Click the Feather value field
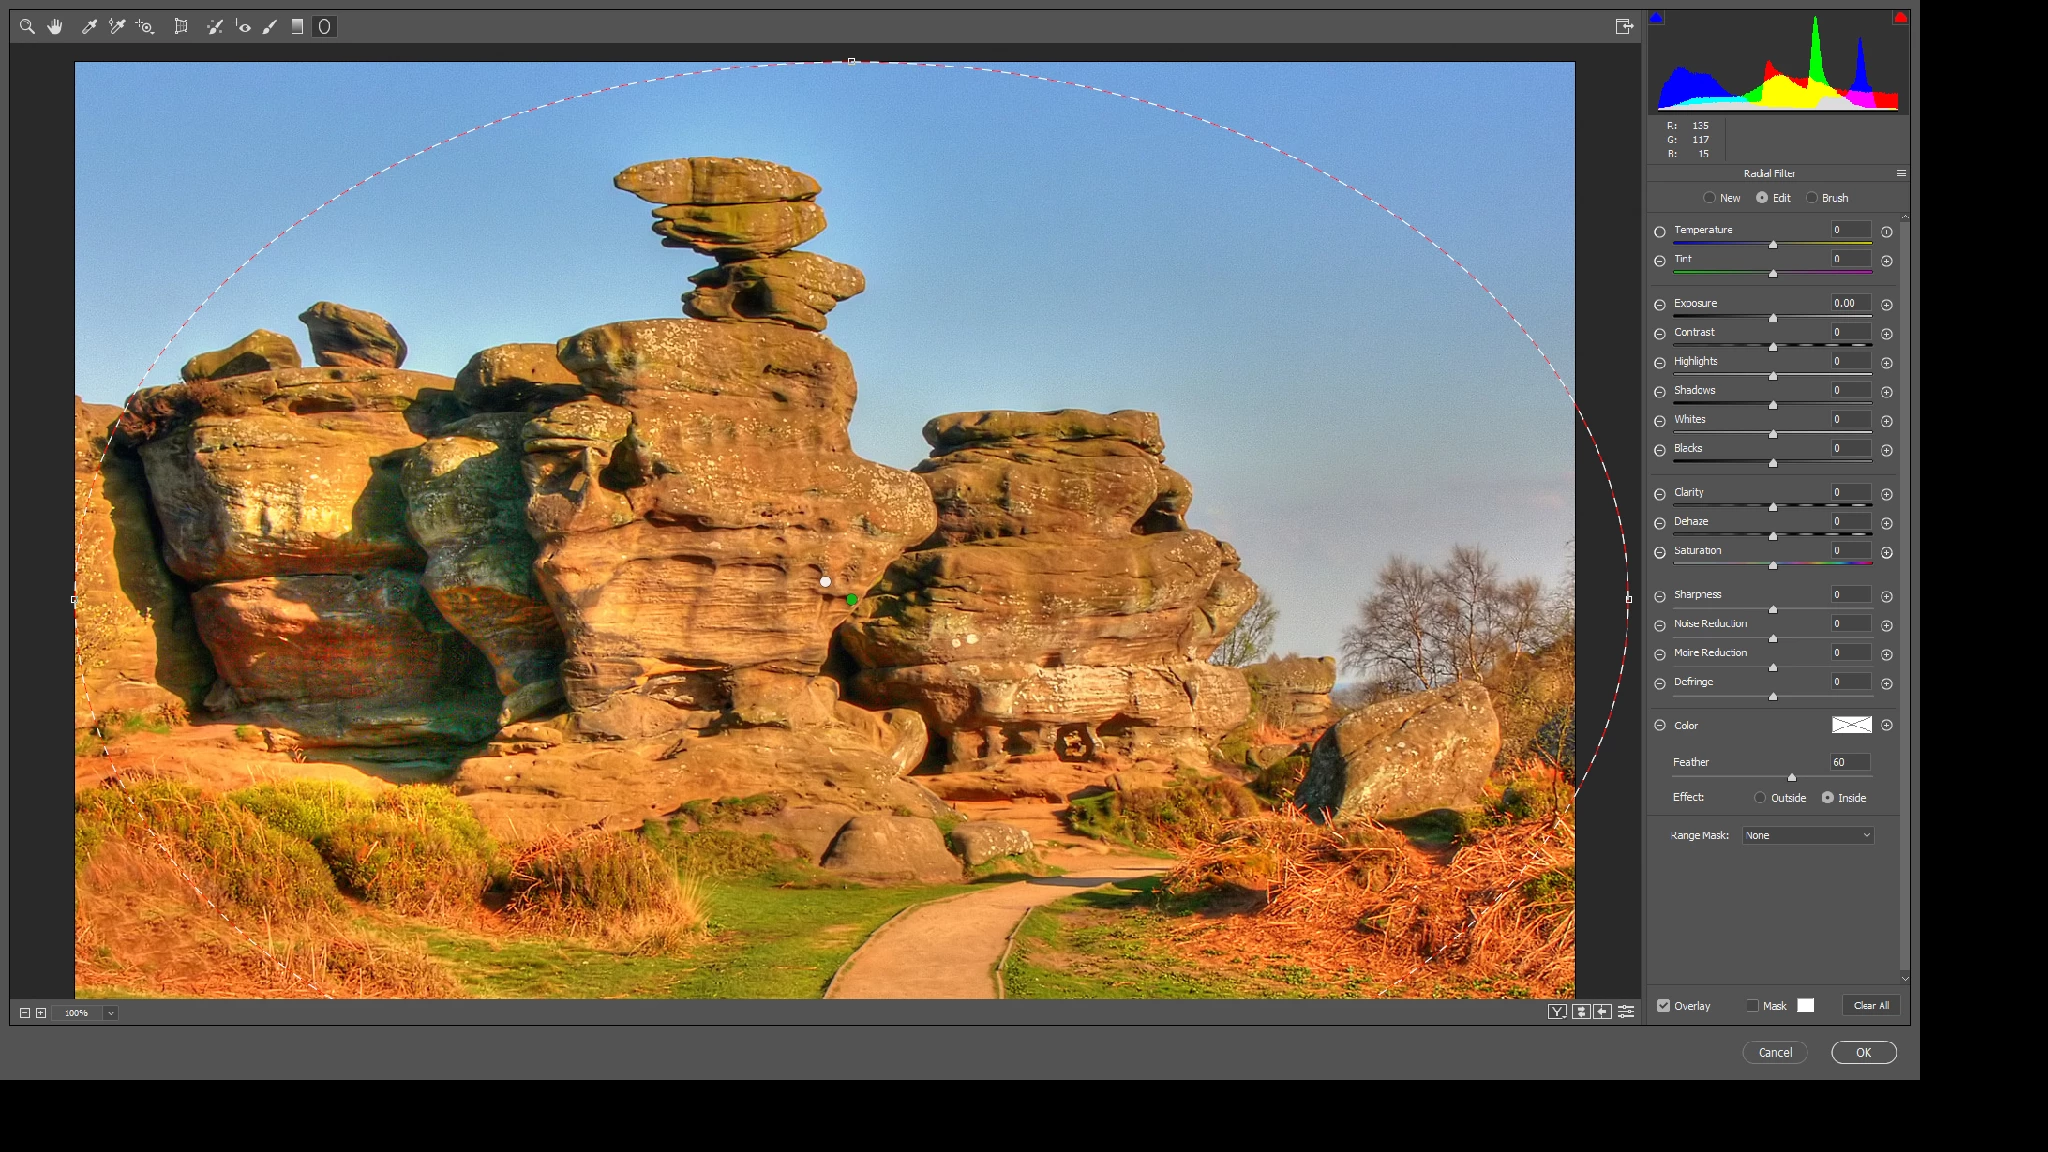Image resolution: width=2048 pixels, height=1152 pixels. [x=1850, y=762]
